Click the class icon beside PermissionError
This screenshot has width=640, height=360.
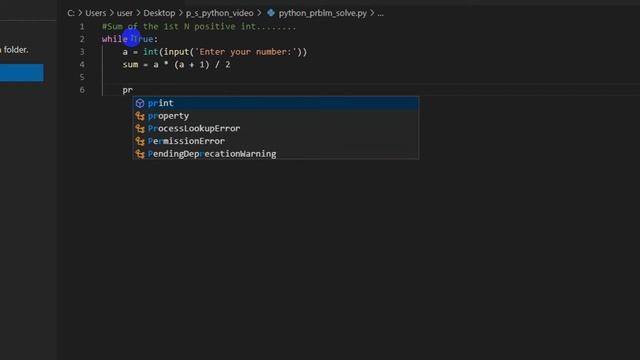pyautogui.click(x=140, y=141)
